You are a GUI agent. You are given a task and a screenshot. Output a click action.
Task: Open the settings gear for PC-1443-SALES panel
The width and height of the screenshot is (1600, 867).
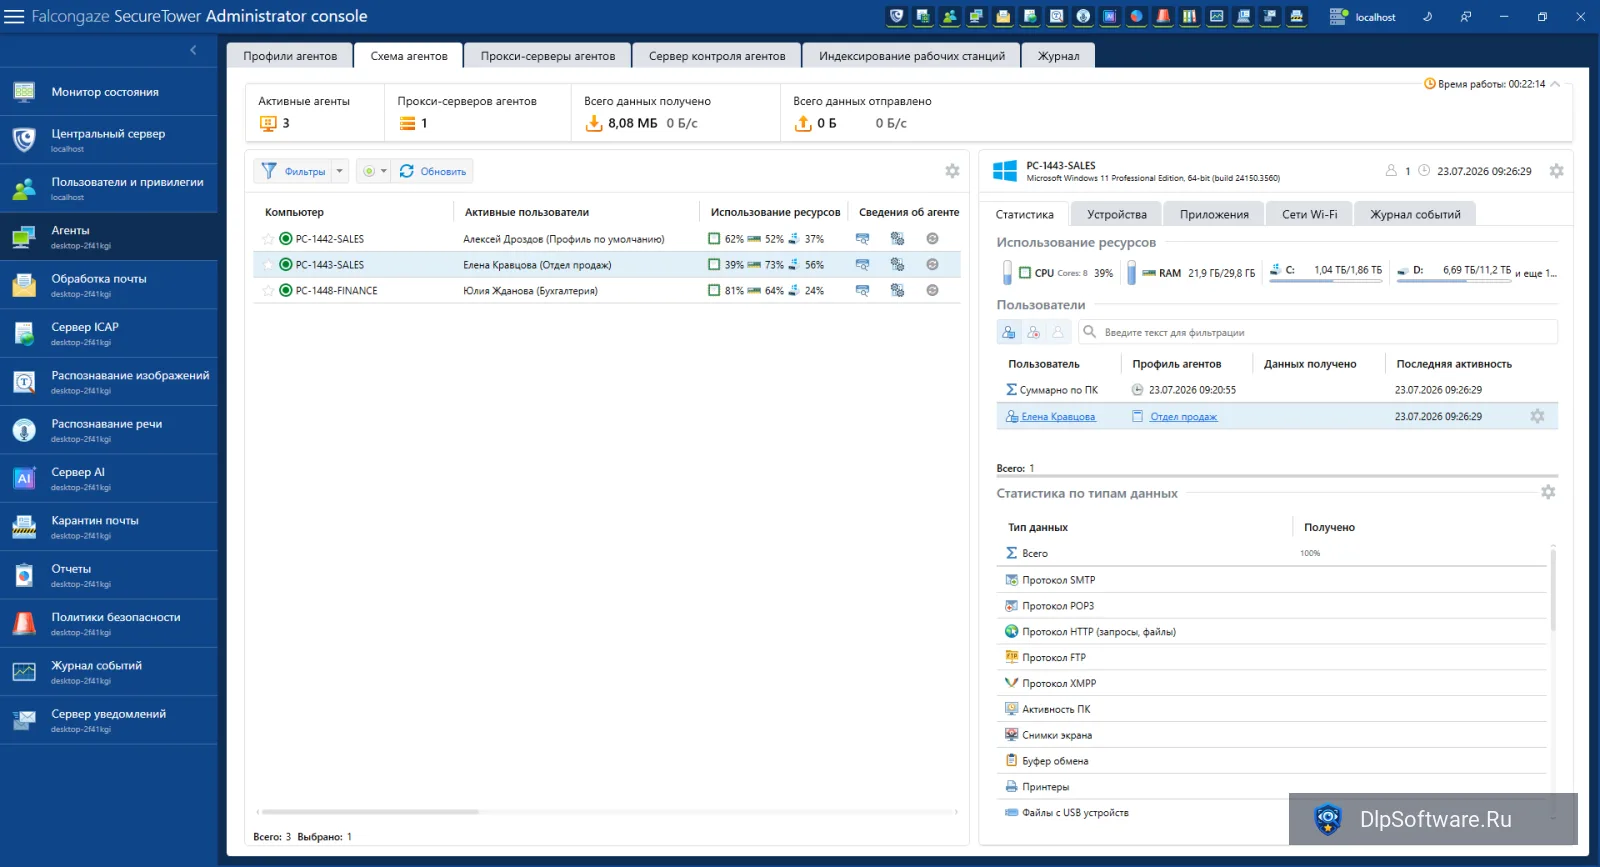coord(1556,171)
